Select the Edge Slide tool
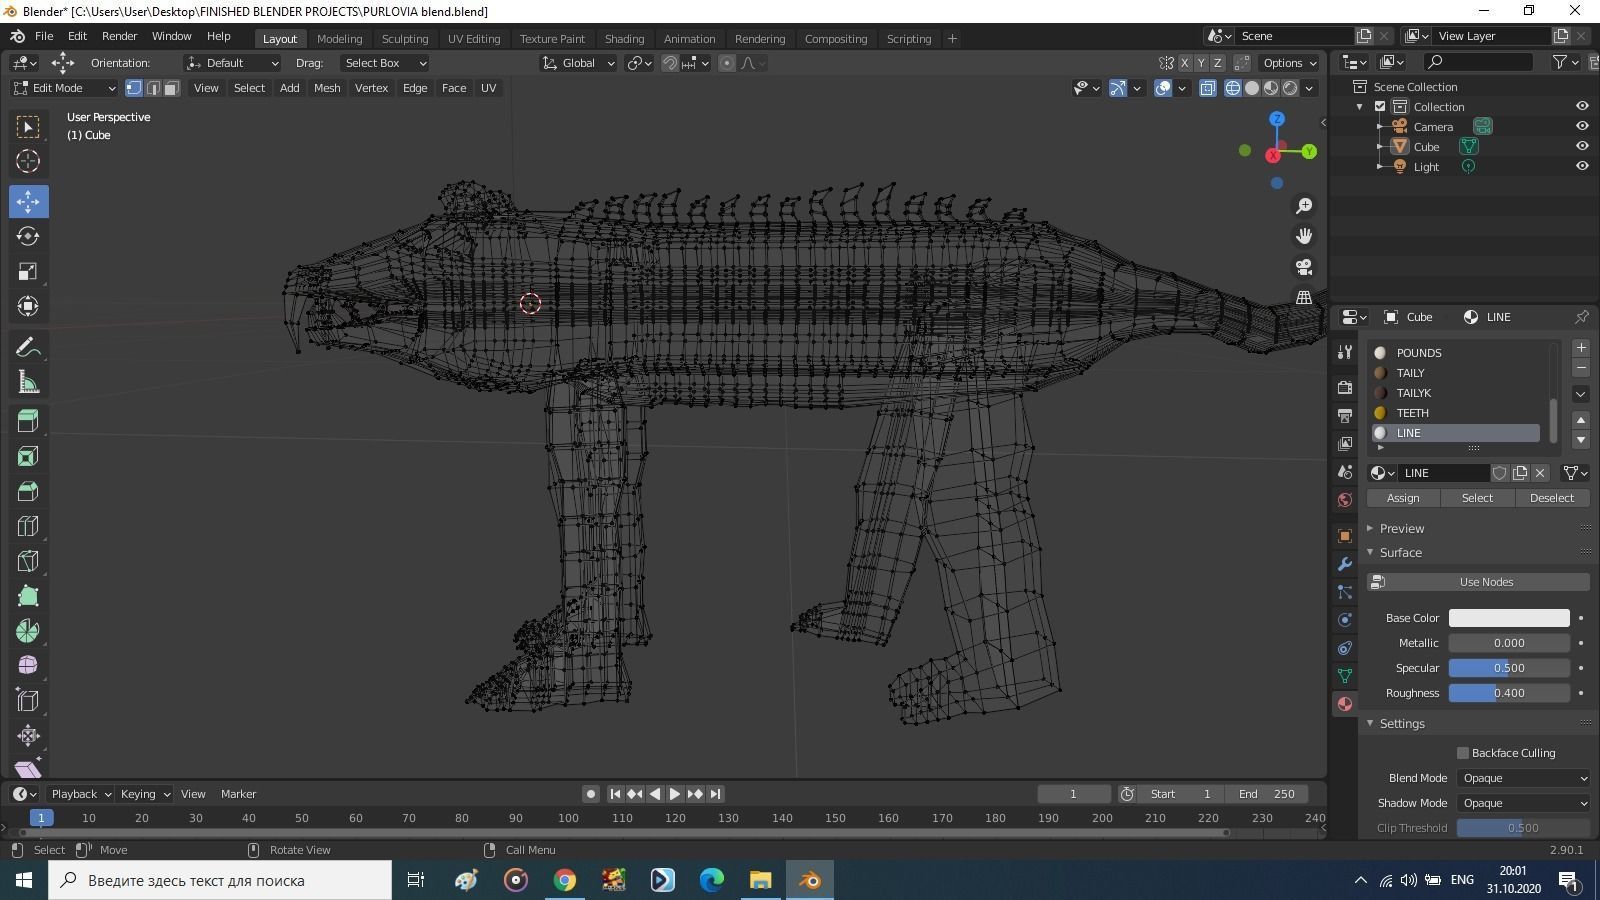The width and height of the screenshot is (1600, 900). (28, 701)
